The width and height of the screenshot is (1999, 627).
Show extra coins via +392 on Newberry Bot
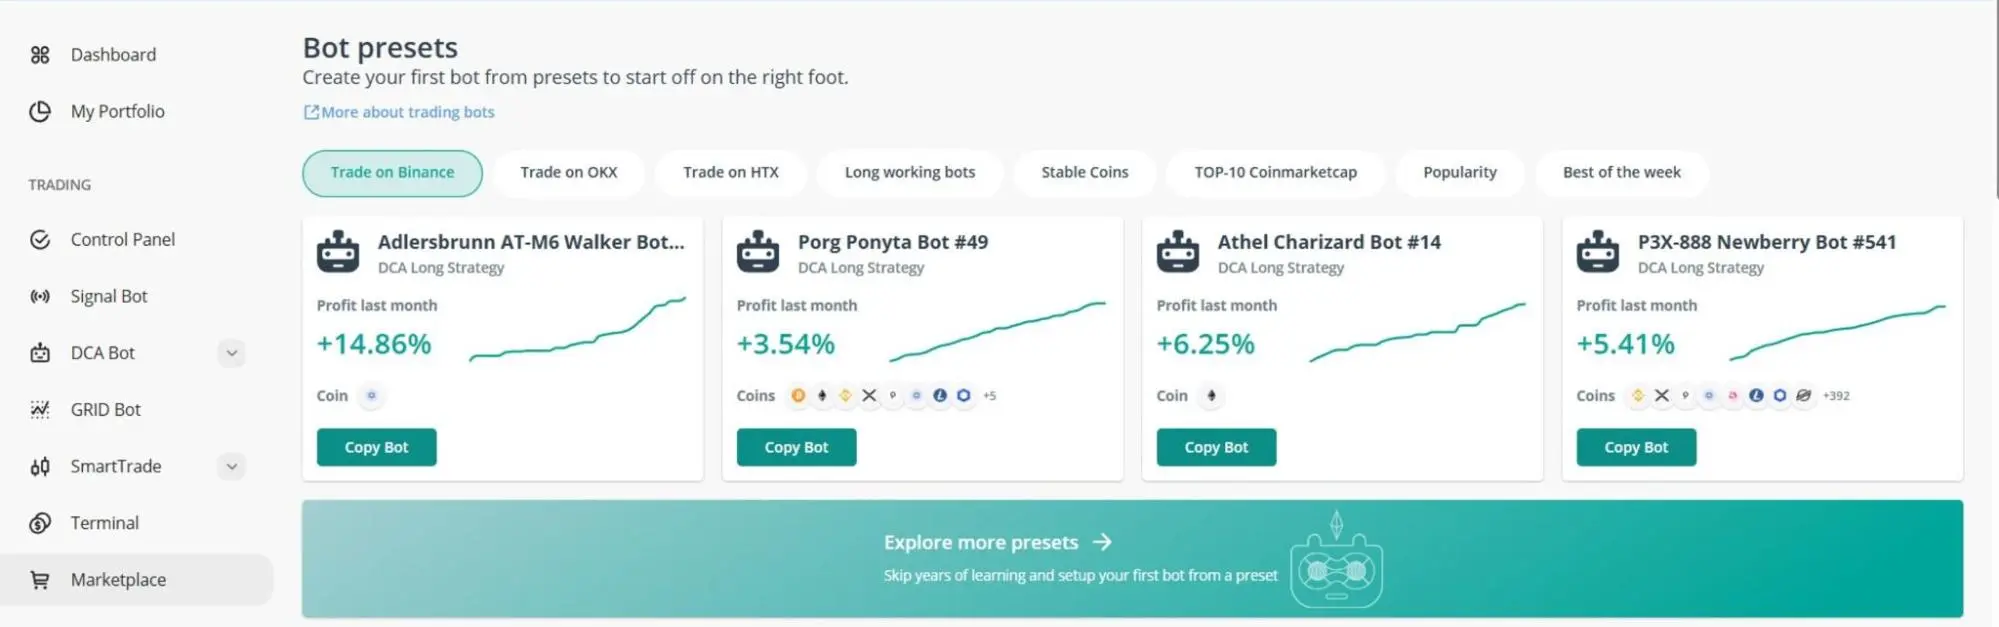1836,395
